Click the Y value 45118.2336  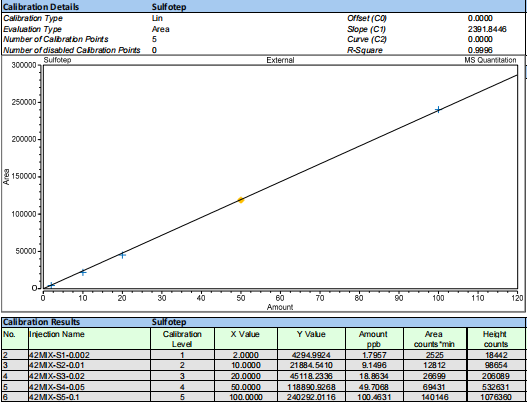[x=311, y=376]
